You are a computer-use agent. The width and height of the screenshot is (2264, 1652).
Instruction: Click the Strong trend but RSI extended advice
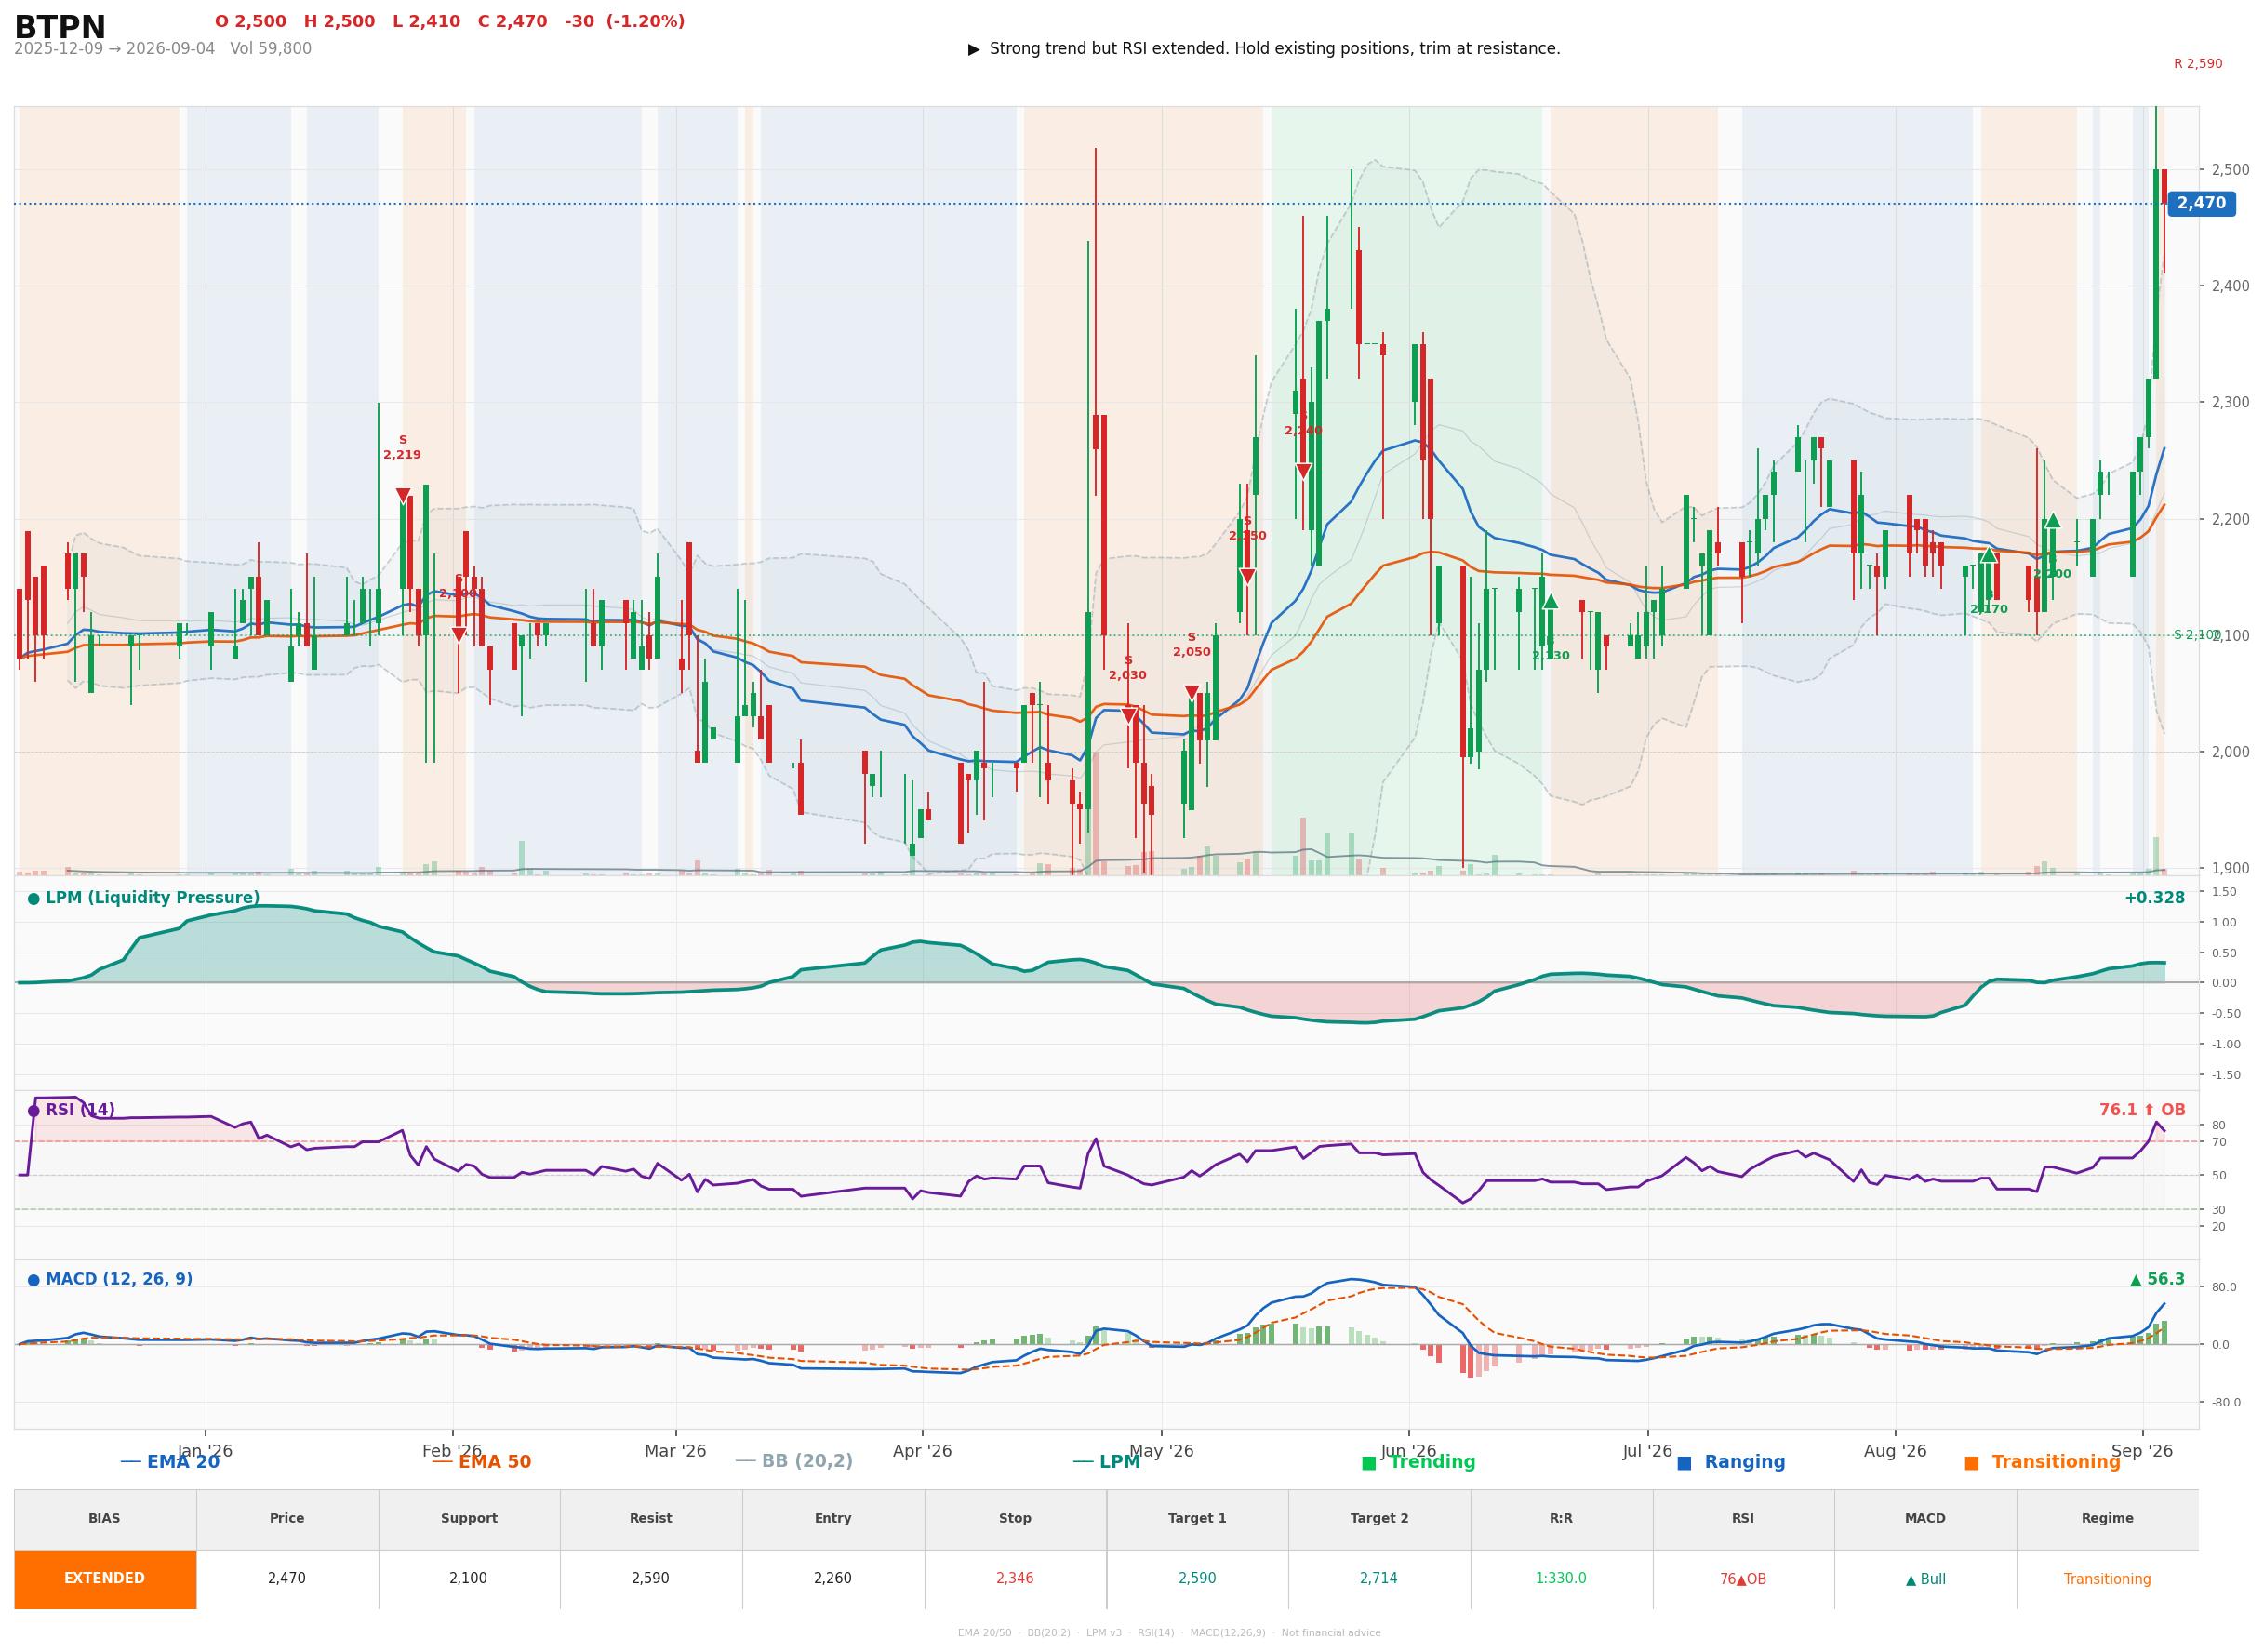[x=1275, y=49]
